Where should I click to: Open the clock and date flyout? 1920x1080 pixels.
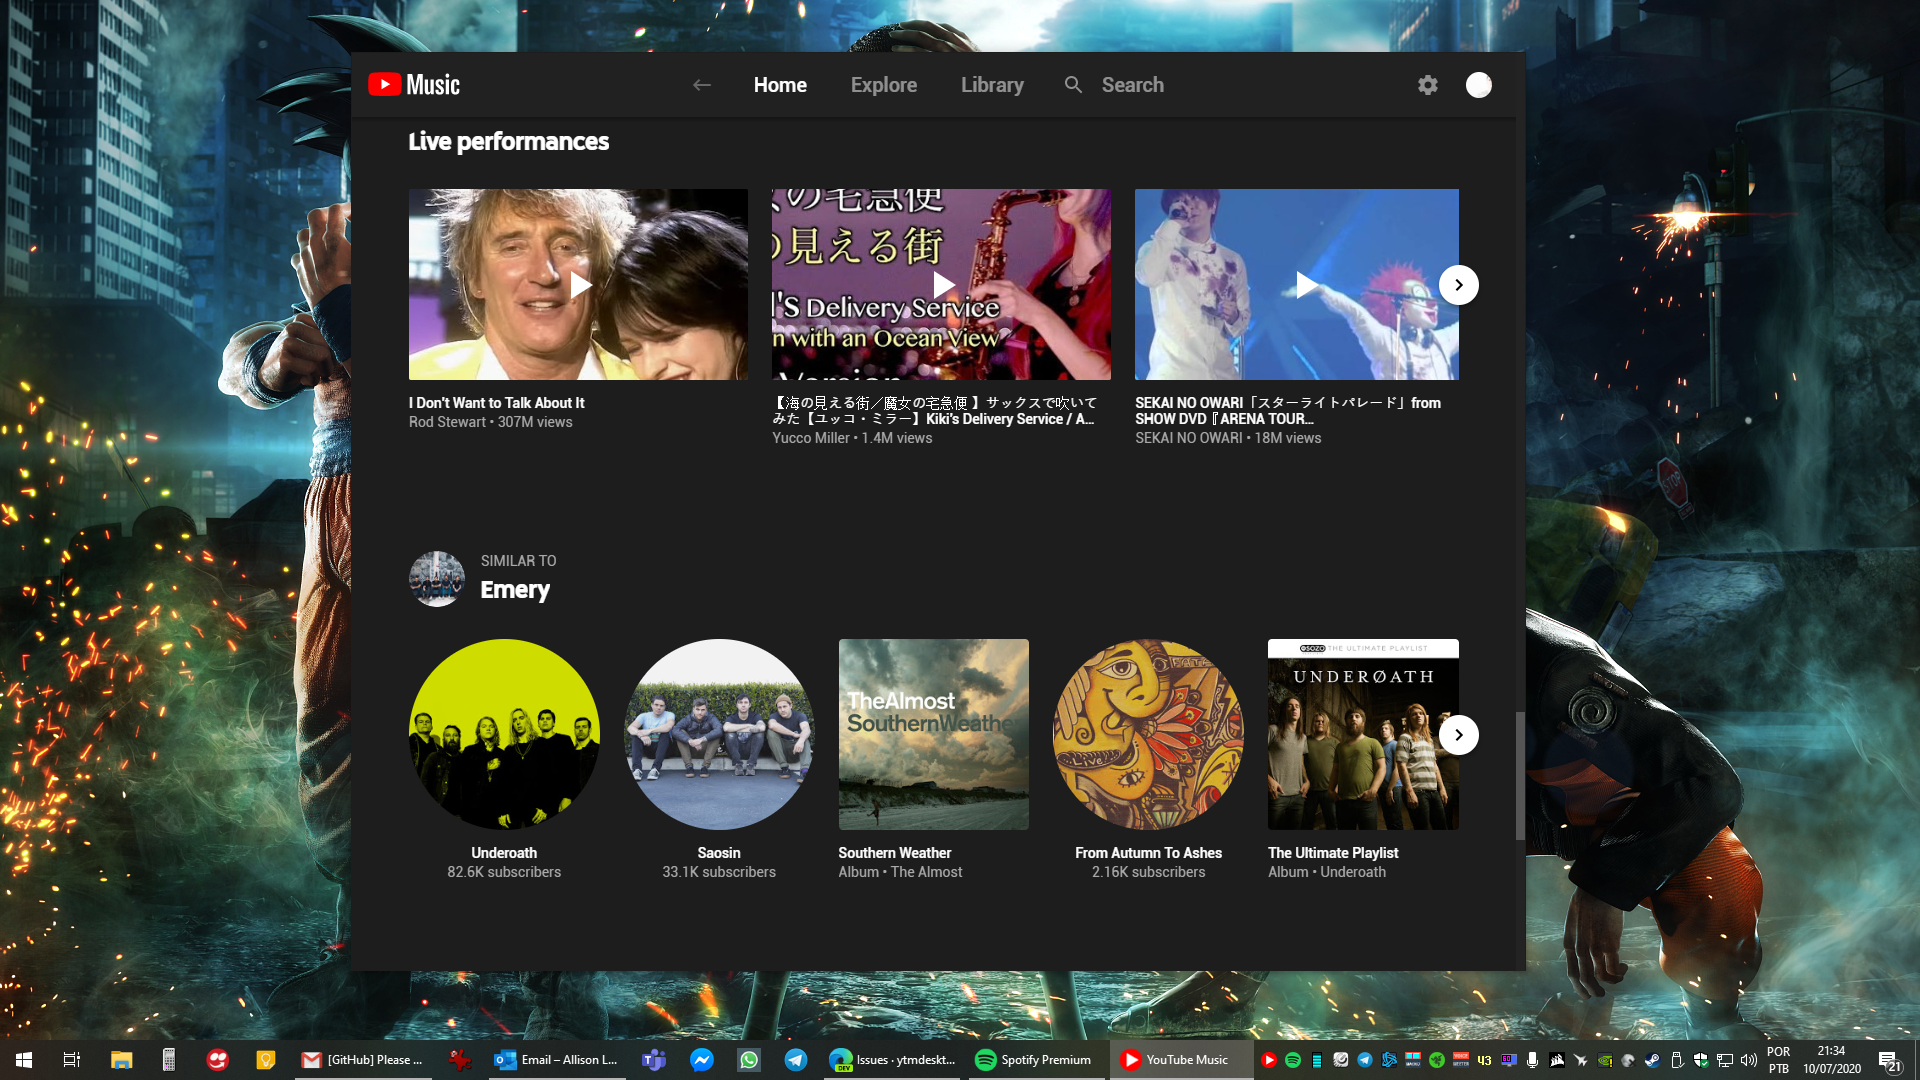[1832, 1060]
